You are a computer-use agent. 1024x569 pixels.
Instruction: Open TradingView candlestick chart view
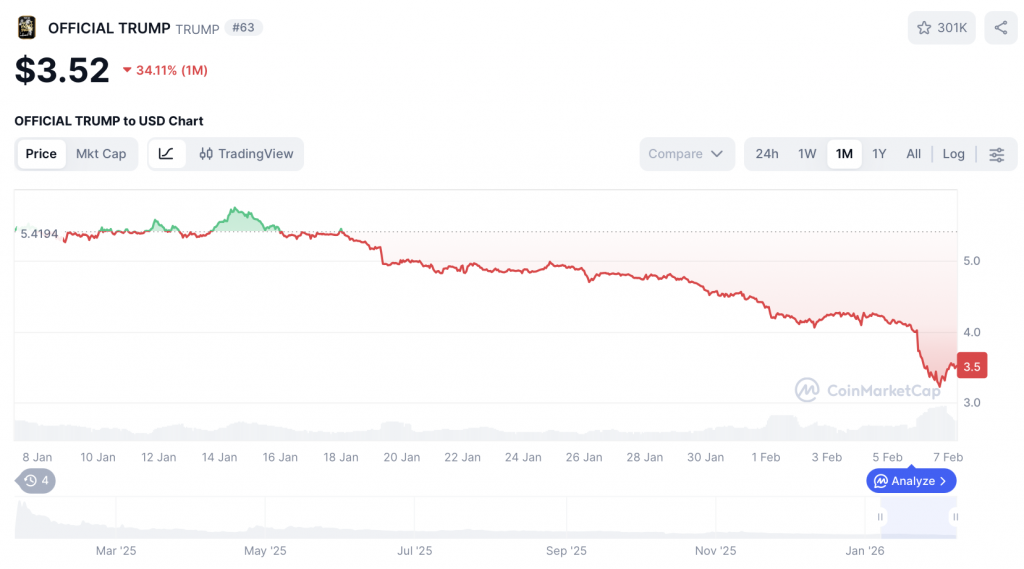click(246, 154)
